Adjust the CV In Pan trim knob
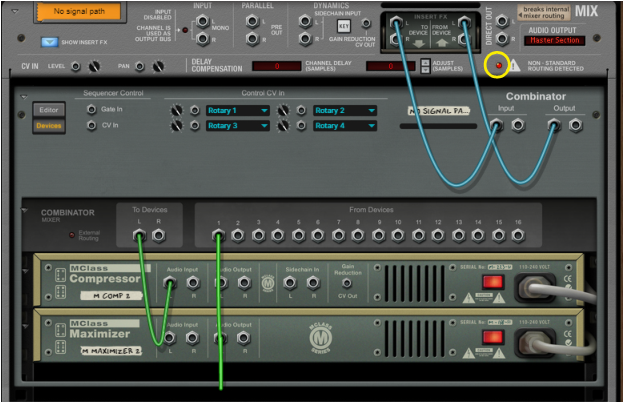Image resolution: width=623 pixels, height=402 pixels. pos(159,66)
